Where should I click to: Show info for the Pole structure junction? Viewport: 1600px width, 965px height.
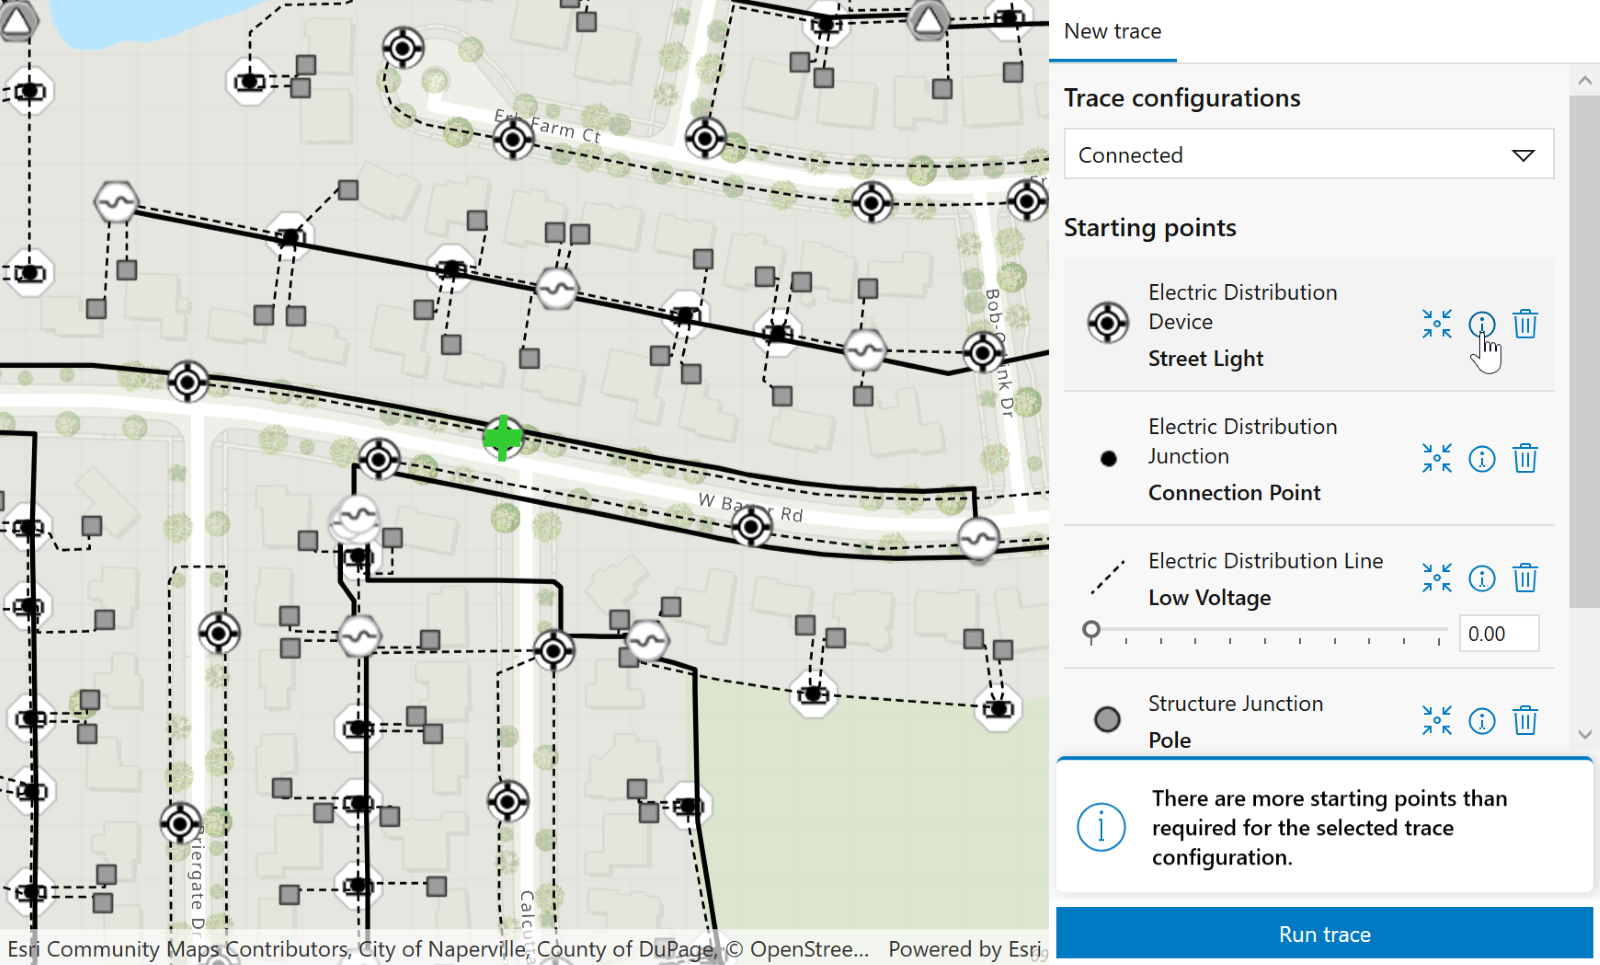[1482, 720]
